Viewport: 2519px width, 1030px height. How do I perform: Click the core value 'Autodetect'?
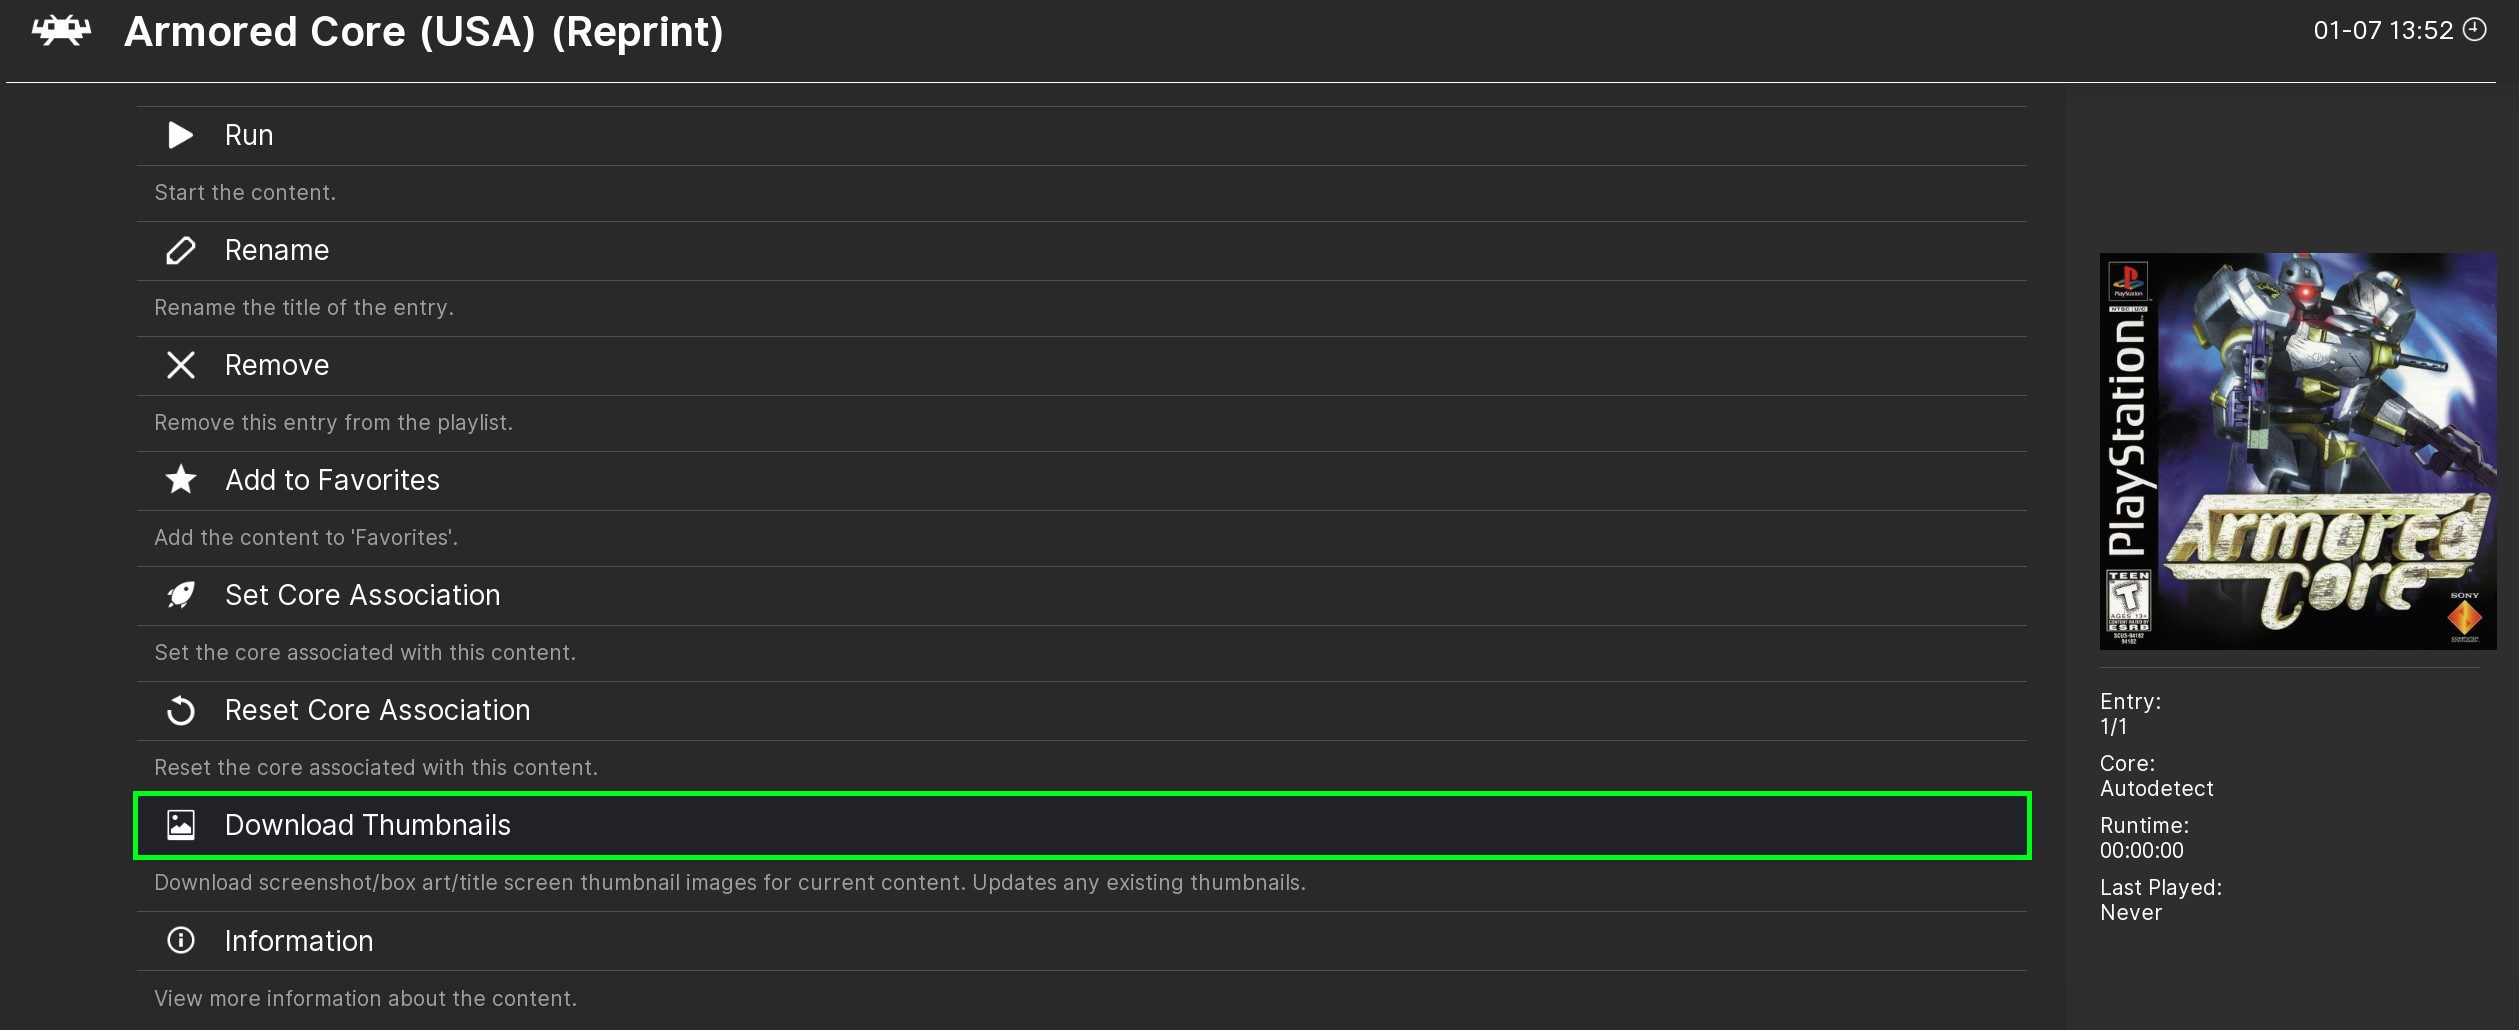click(2156, 789)
